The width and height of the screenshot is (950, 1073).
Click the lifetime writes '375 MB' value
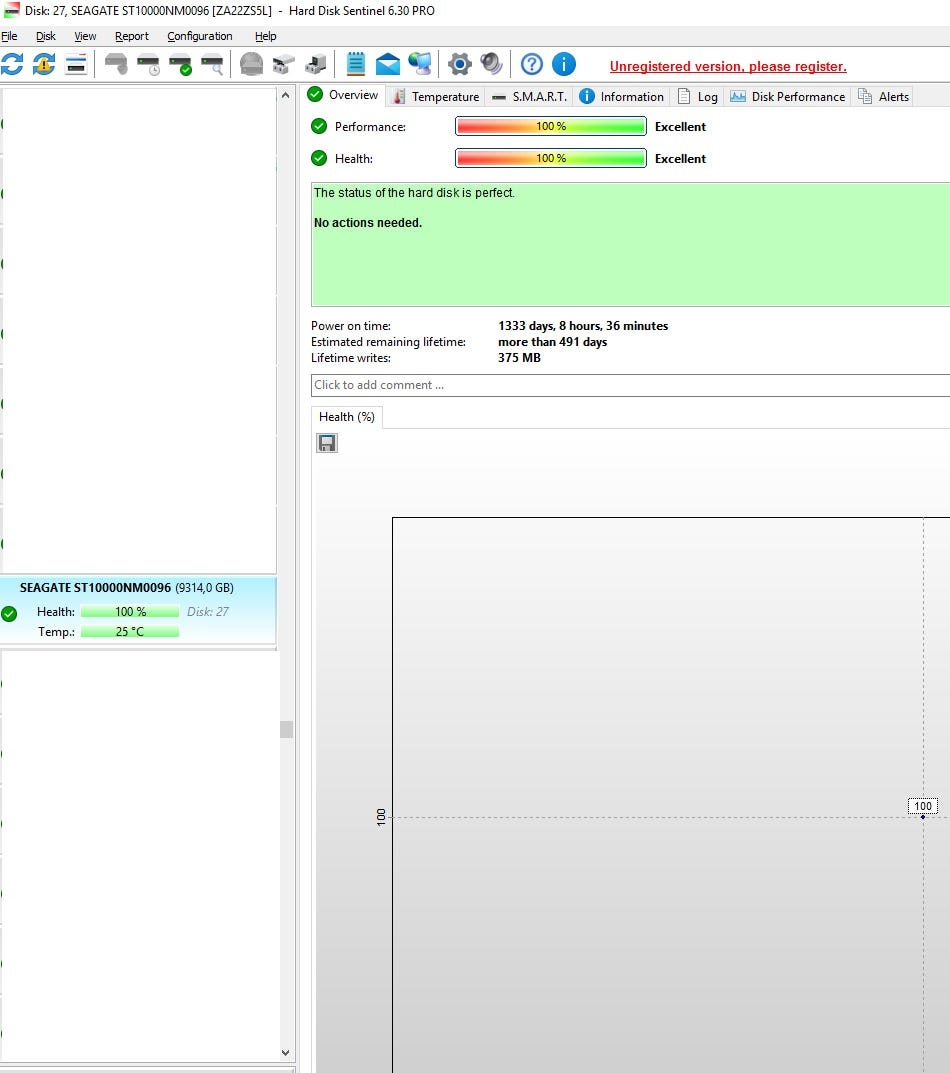click(519, 358)
